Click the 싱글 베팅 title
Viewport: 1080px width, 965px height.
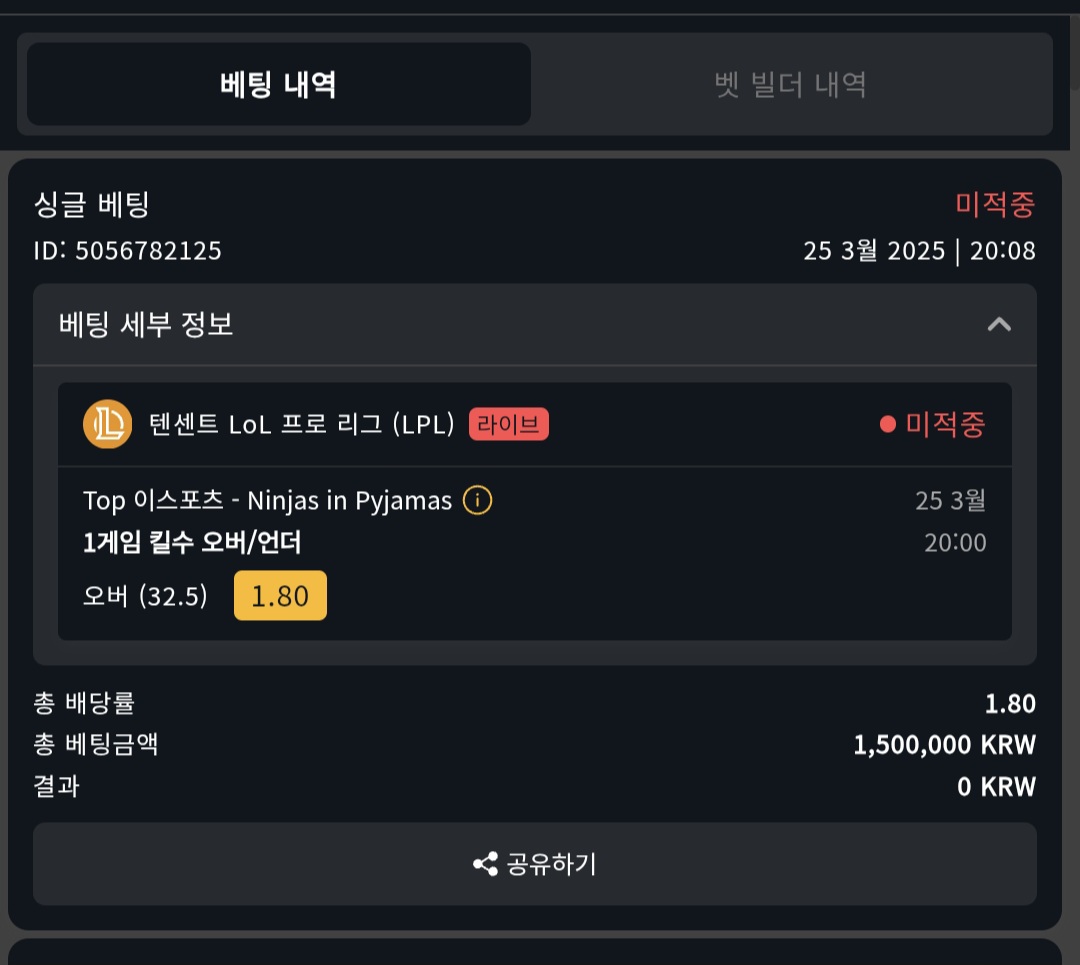91,205
